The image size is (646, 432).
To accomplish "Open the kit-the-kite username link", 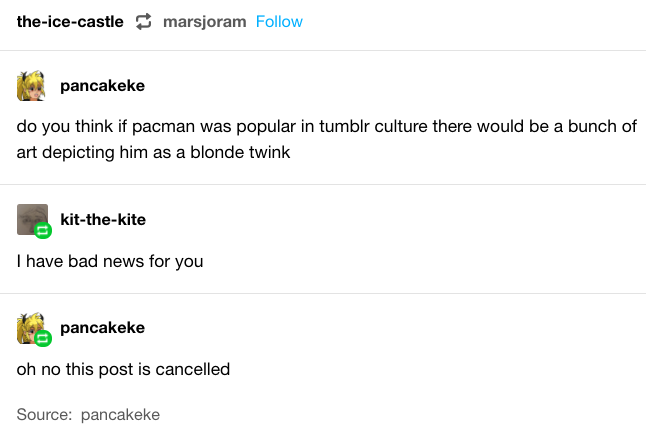I will pos(103,219).
